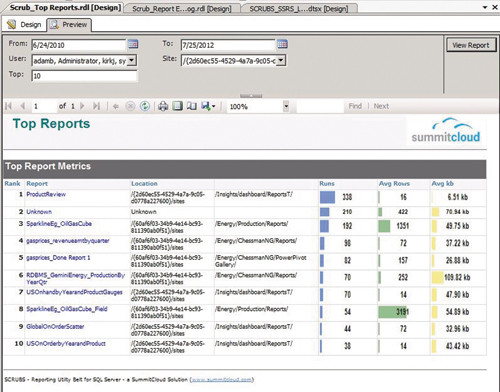This screenshot has height=392, width=500.
Task: Click the Report column header
Action: (37, 184)
